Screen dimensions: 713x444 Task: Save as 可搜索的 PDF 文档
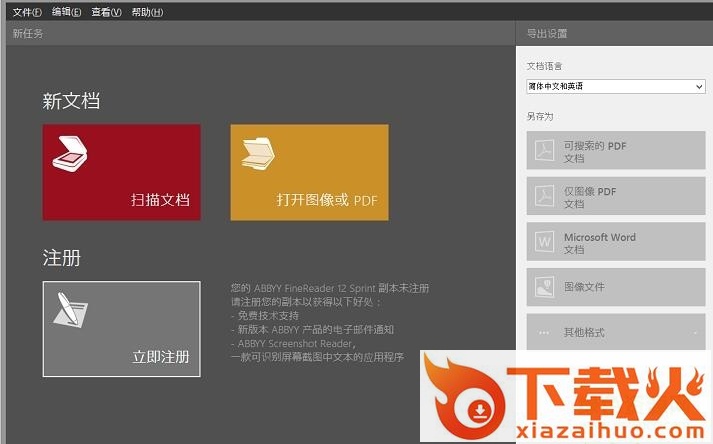click(x=616, y=150)
